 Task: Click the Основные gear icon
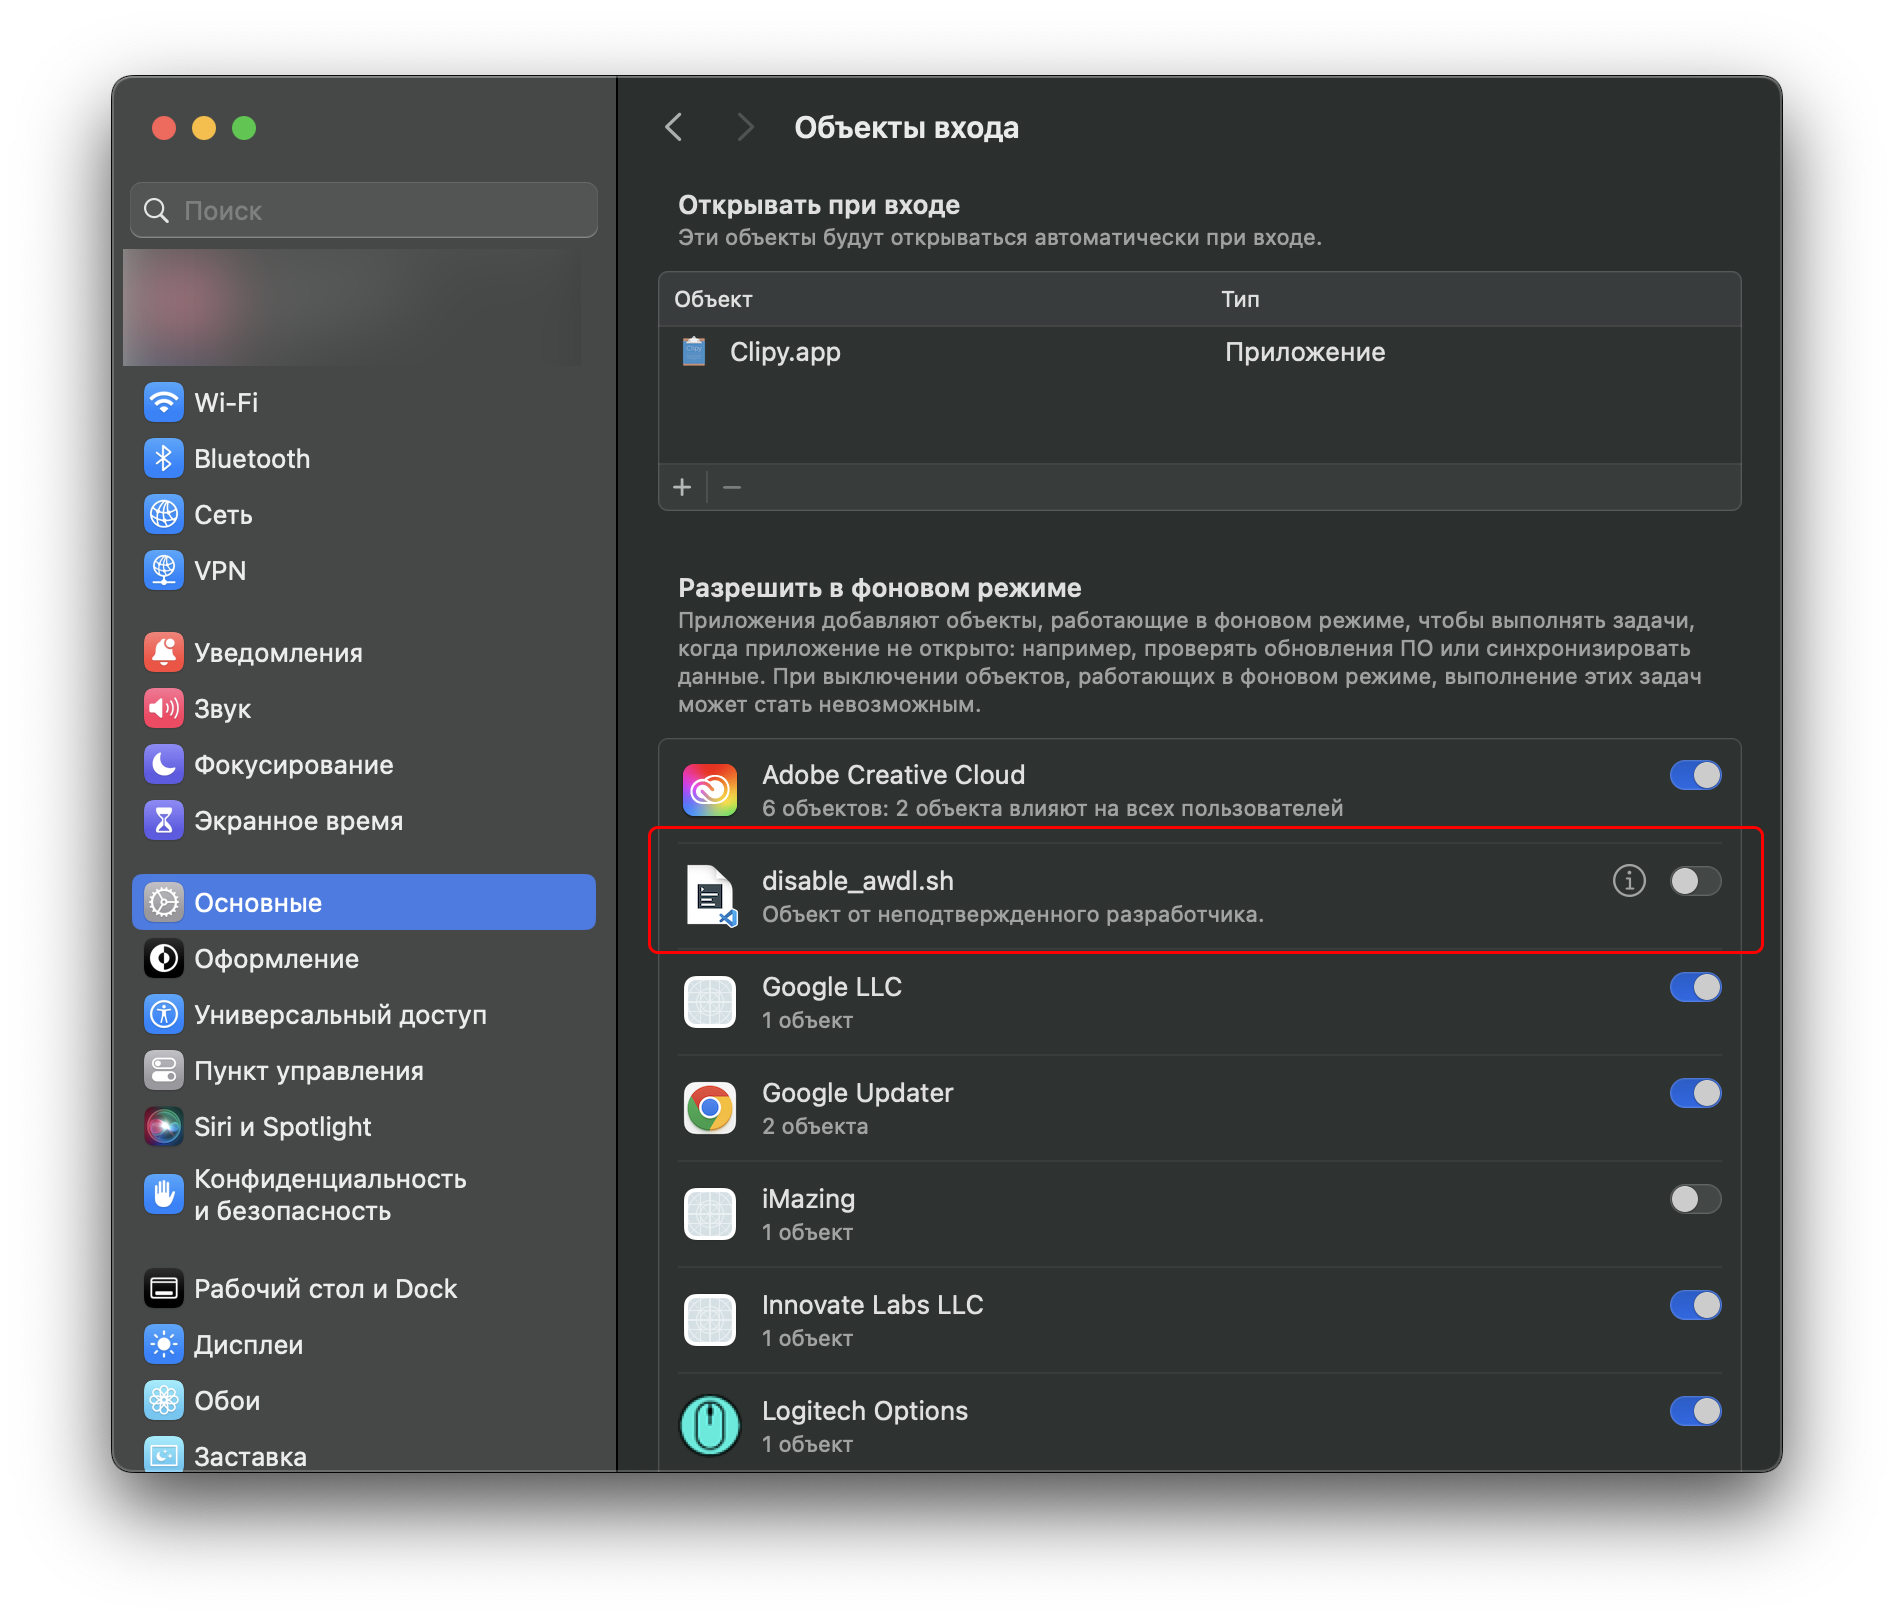pos(164,903)
